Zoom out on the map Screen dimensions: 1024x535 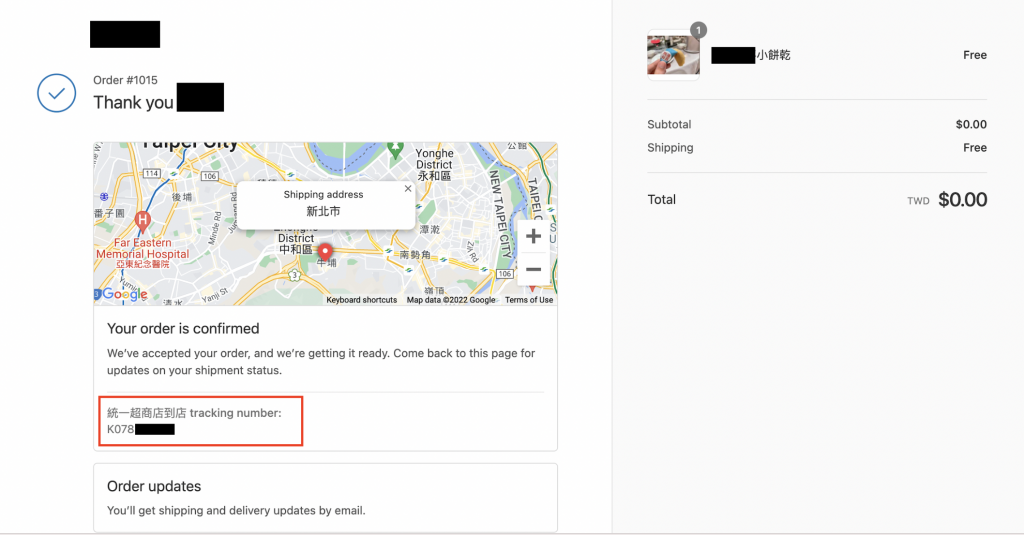[x=533, y=269]
